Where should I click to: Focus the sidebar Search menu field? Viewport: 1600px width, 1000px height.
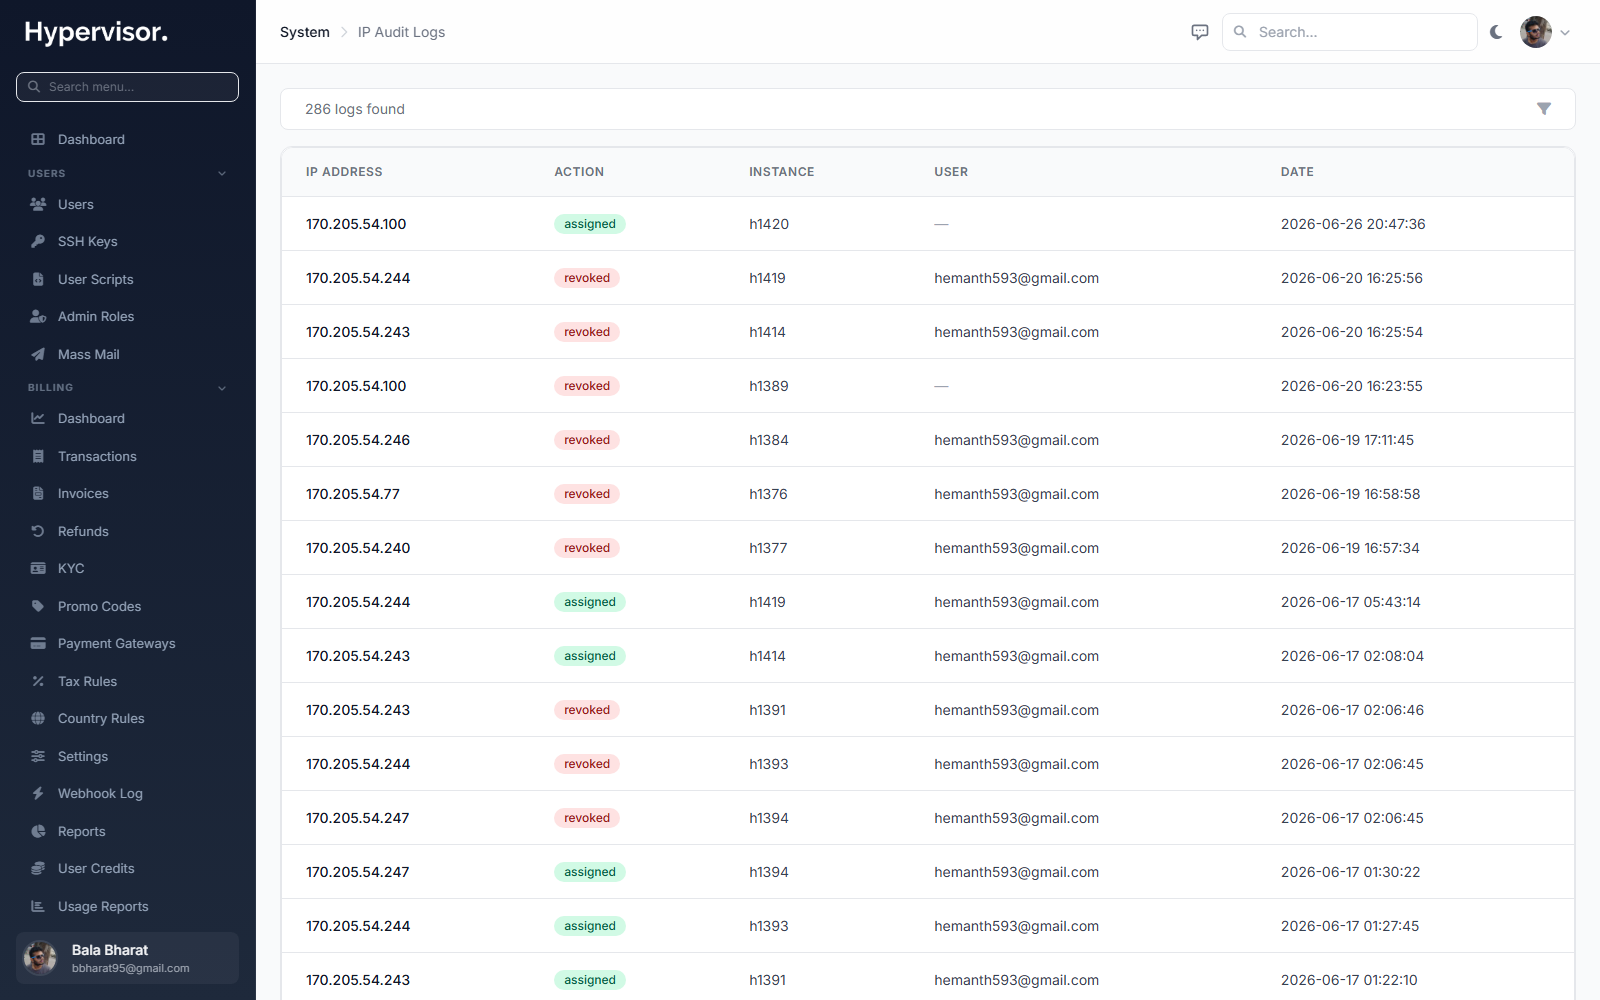point(128,87)
